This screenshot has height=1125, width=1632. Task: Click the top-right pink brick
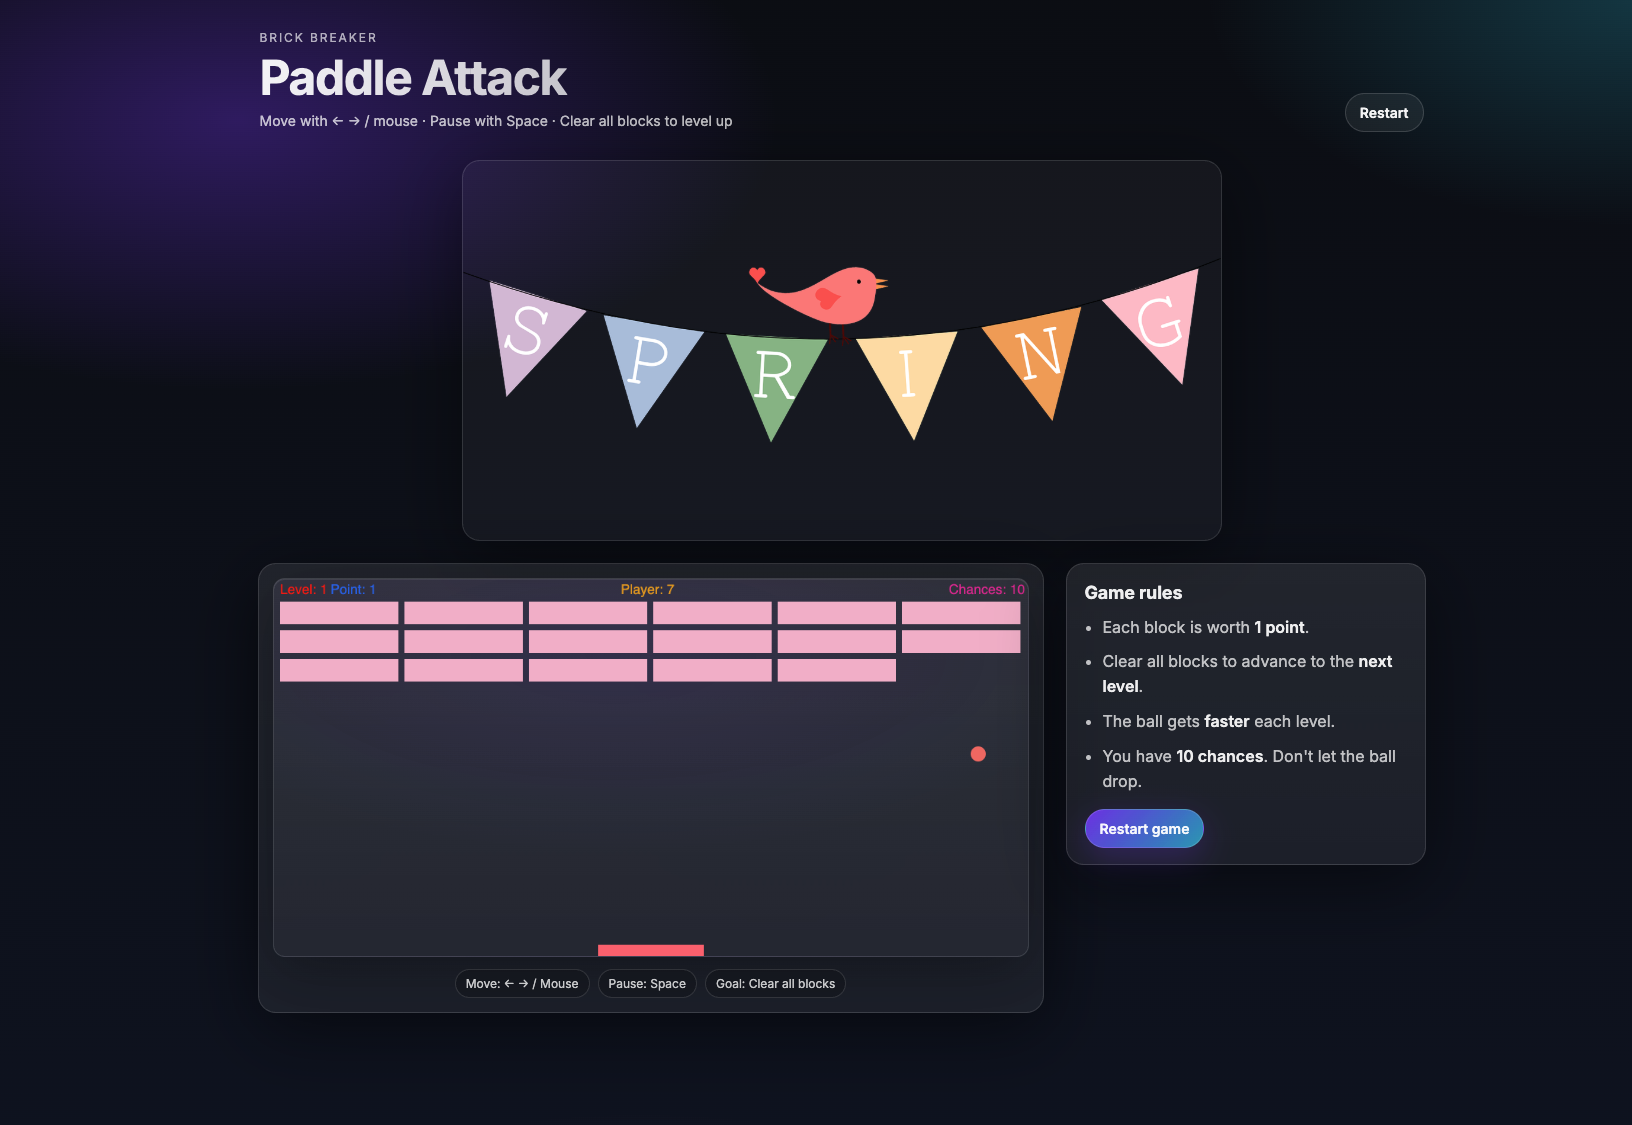pyautogui.click(x=961, y=613)
